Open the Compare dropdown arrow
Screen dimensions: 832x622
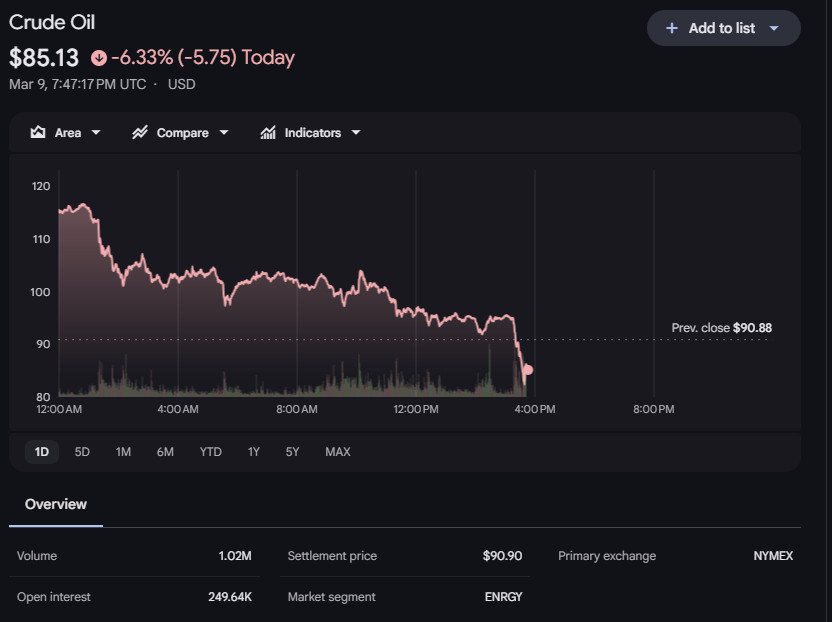coord(224,133)
